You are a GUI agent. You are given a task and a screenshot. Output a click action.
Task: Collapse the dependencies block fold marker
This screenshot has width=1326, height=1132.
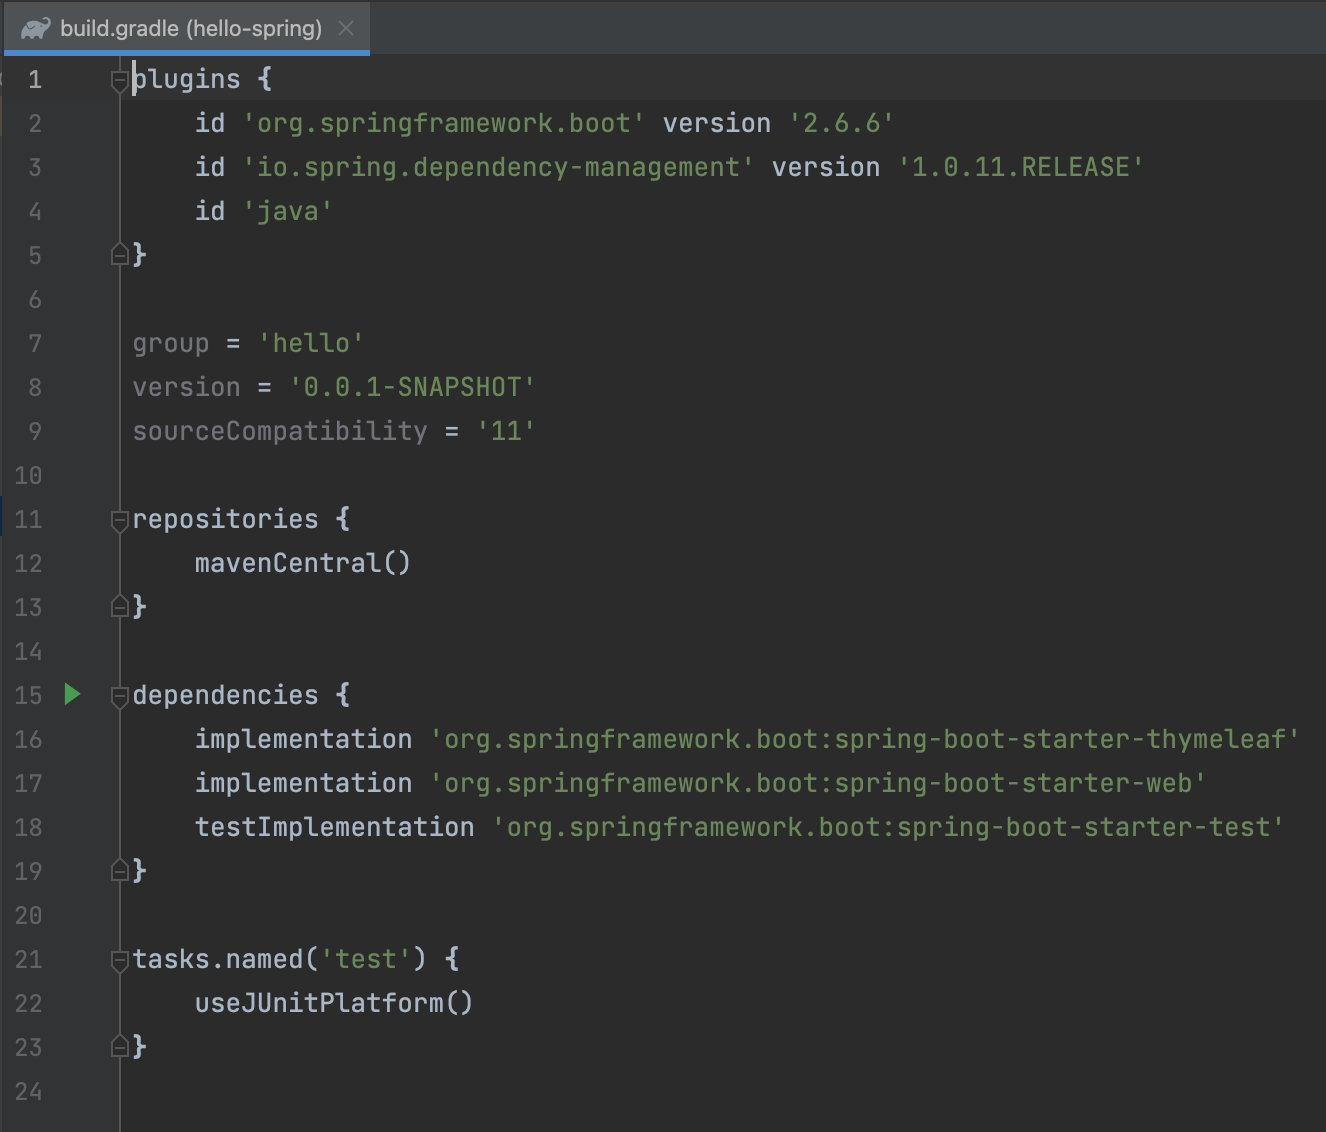tap(119, 695)
